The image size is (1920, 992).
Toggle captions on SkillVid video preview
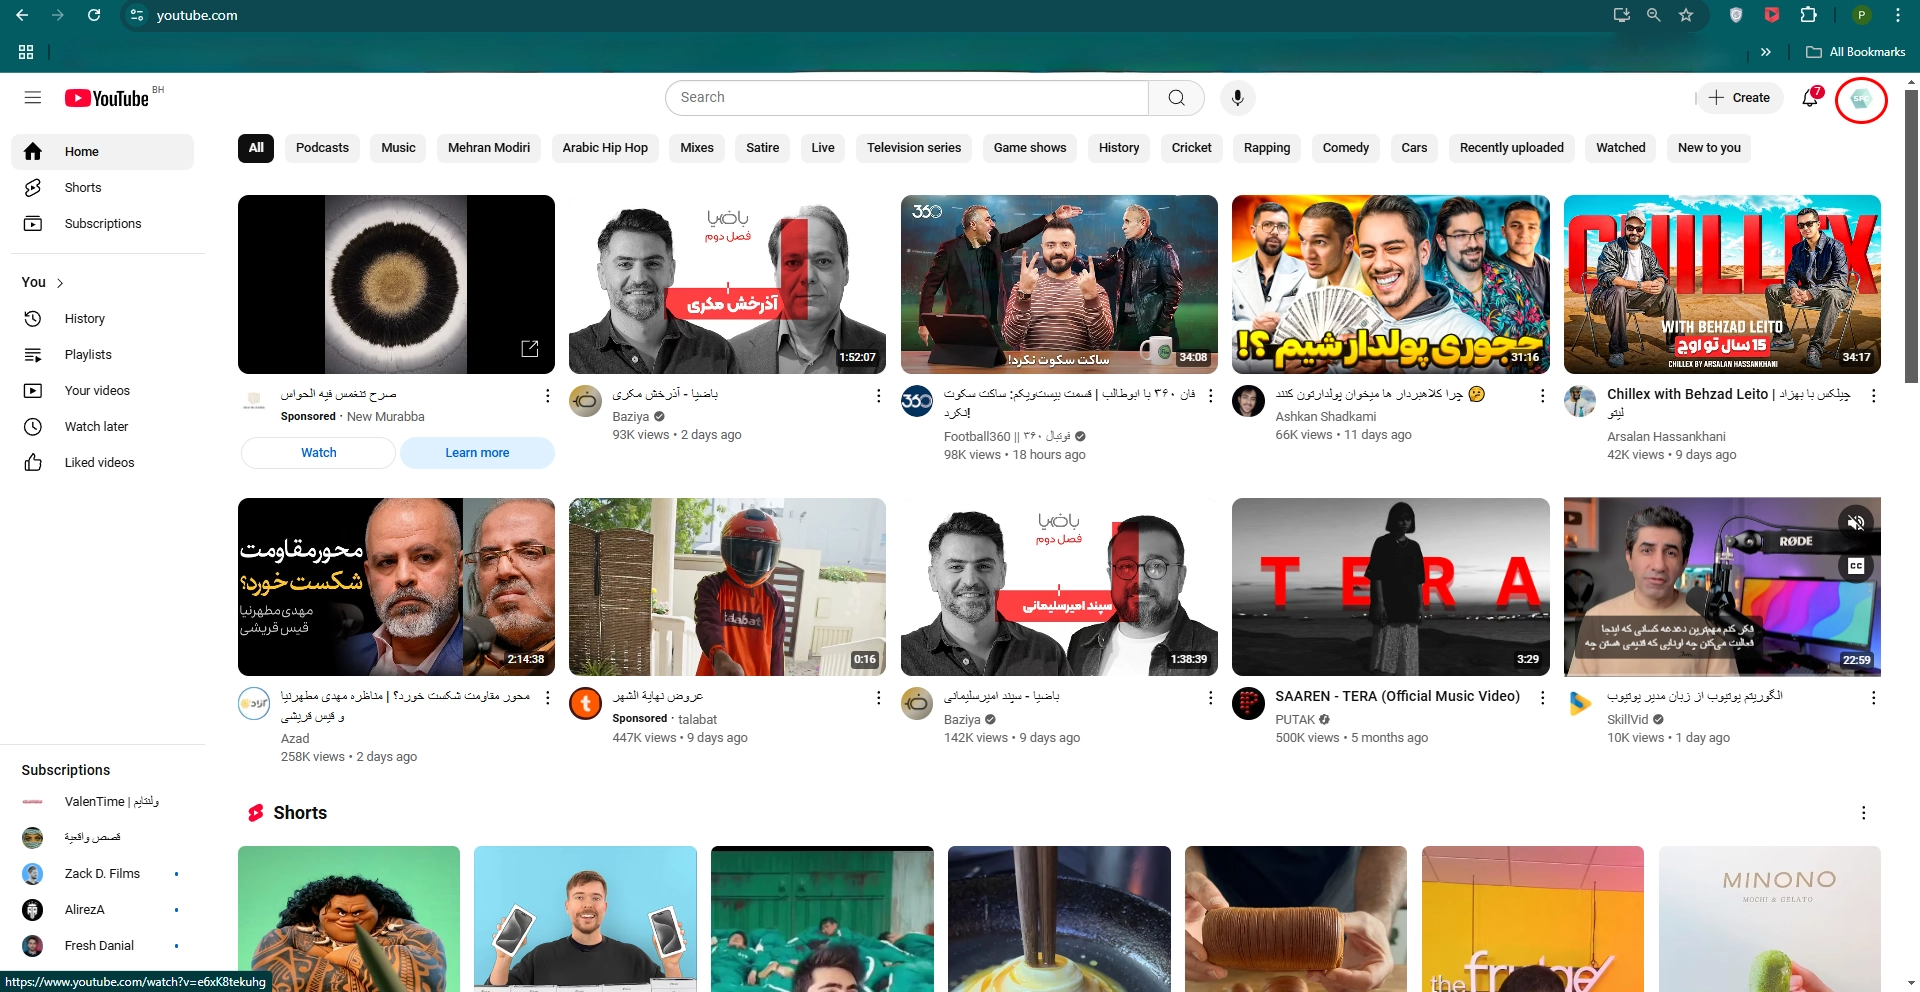[1856, 566]
